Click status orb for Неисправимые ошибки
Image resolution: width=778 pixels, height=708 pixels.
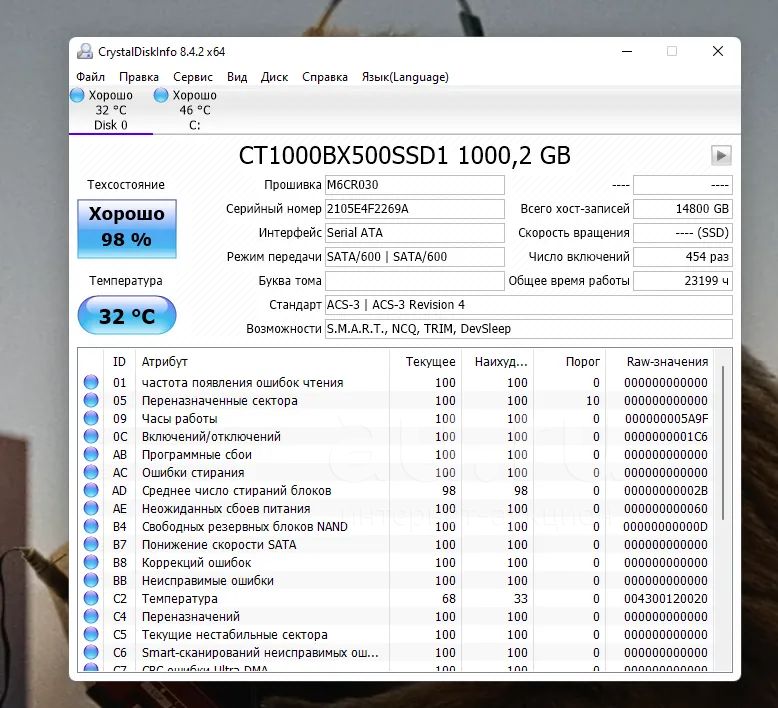(91, 580)
